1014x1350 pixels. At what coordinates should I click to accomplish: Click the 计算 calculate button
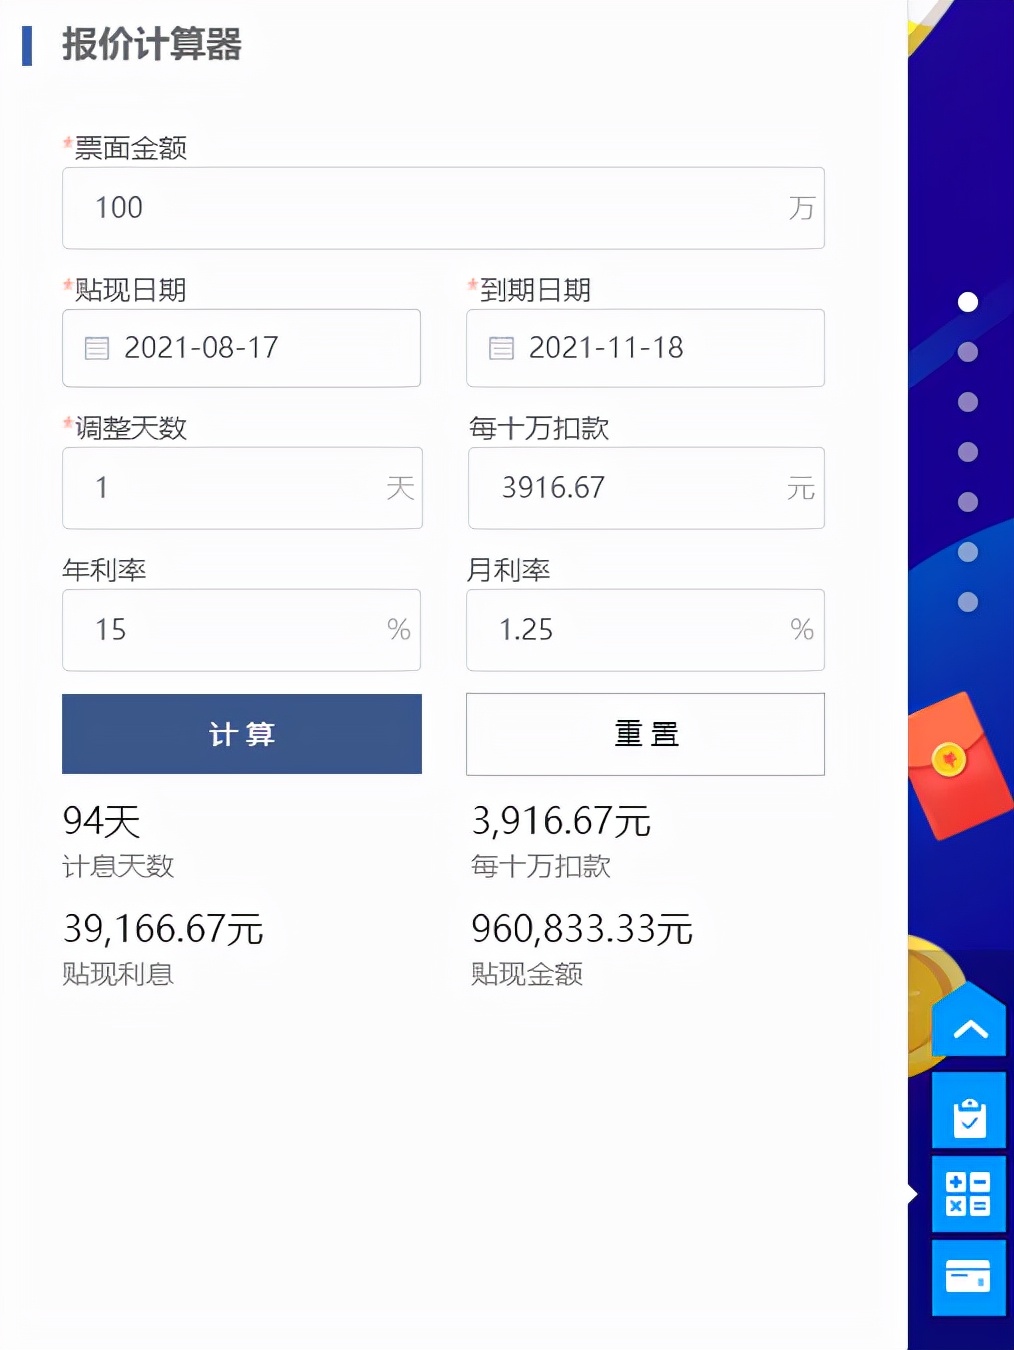pos(241,734)
